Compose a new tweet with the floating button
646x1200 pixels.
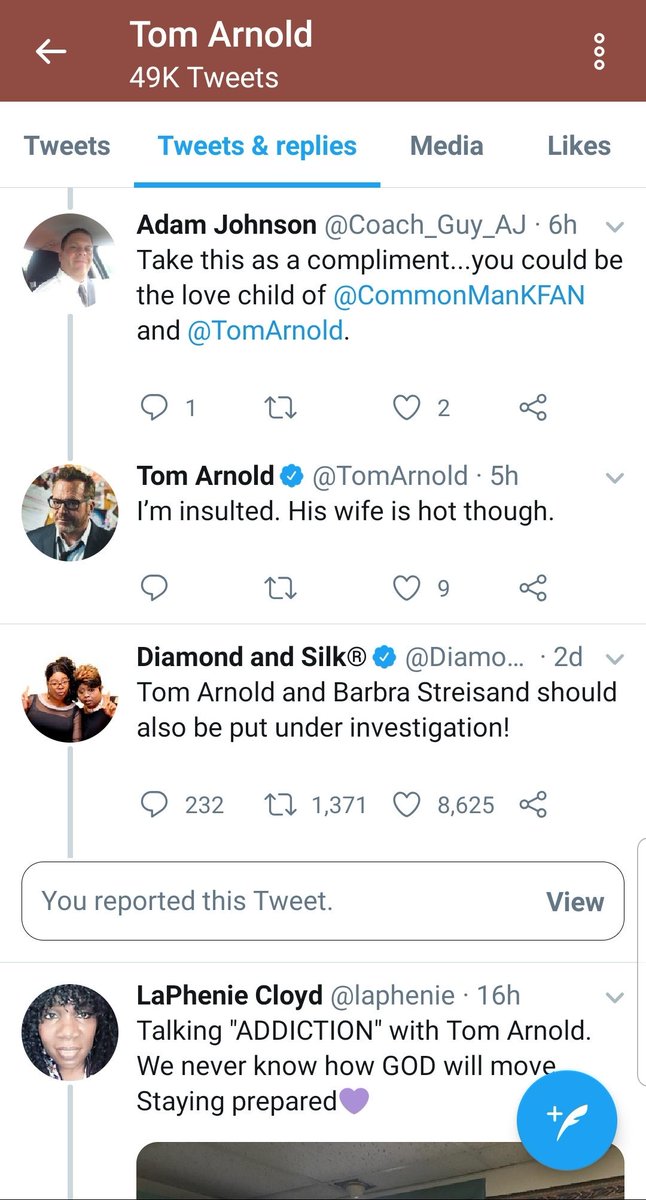coord(567,1120)
